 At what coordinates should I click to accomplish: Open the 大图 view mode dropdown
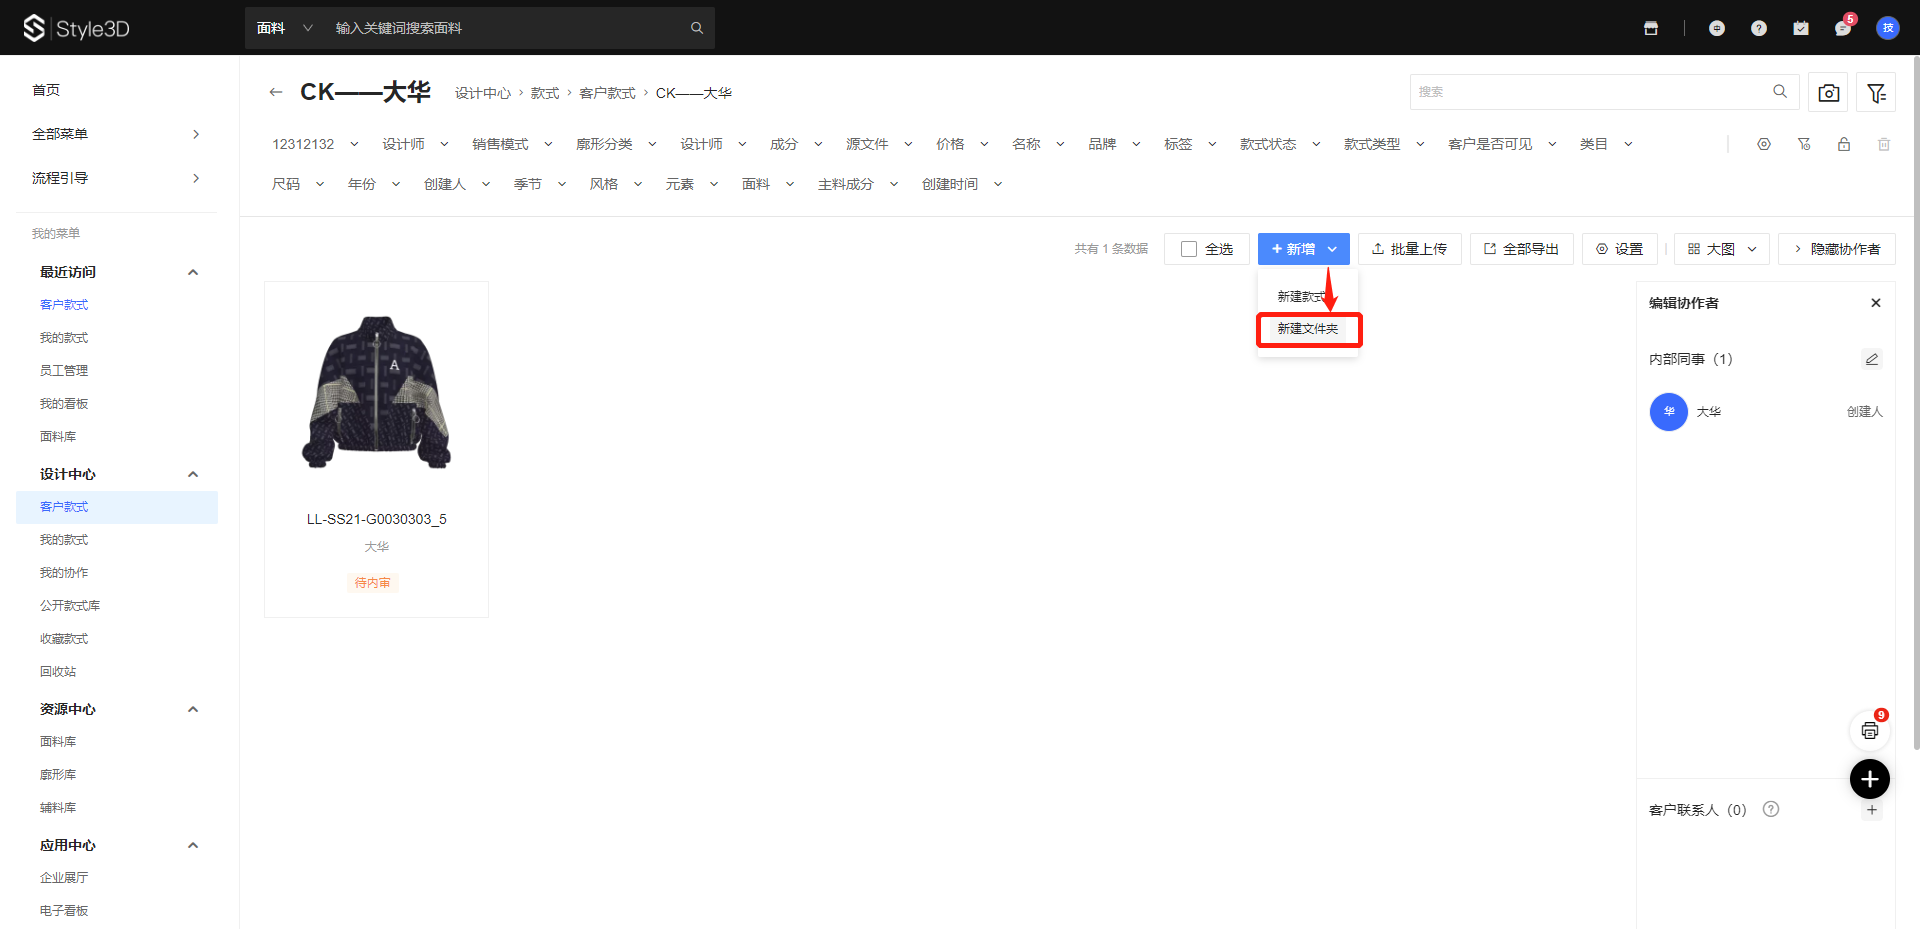pyautogui.click(x=1722, y=249)
